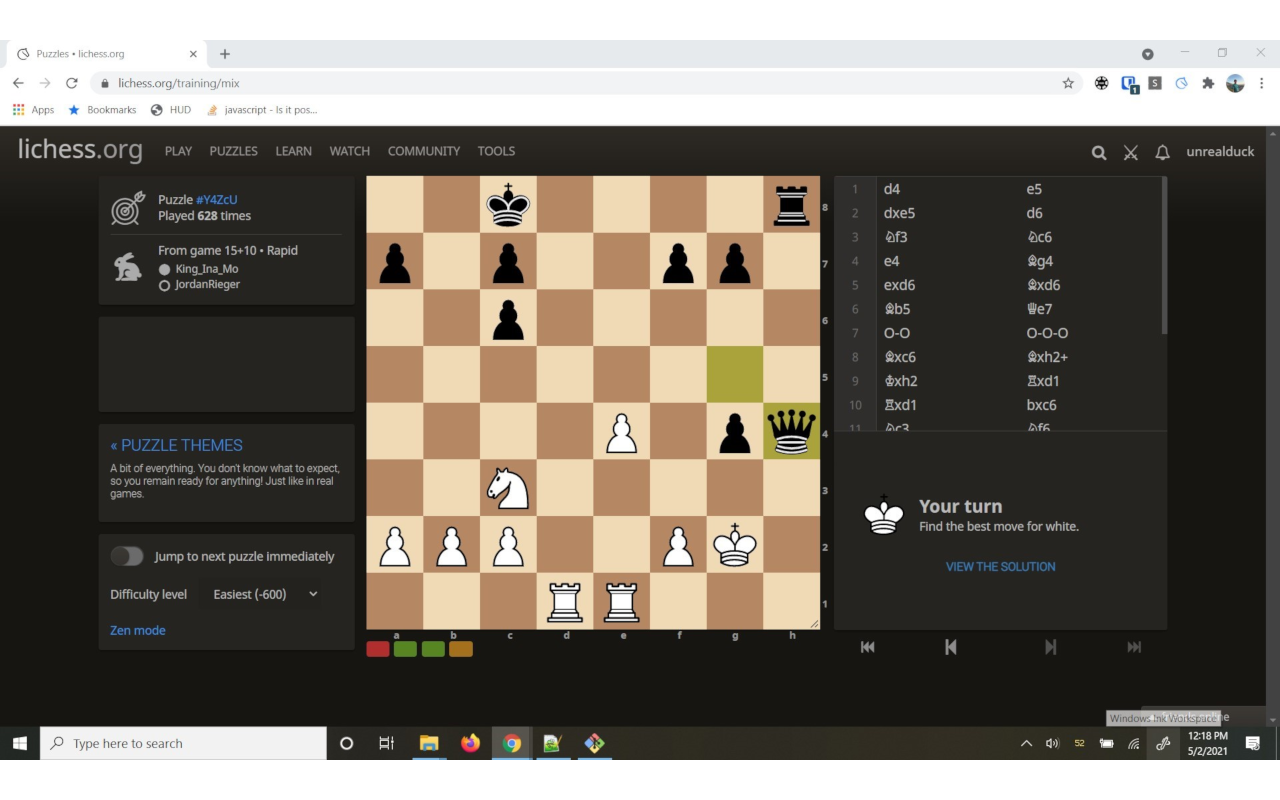Click the puzzle target icon
Viewport: 1280px width, 800px height.
tap(127, 209)
